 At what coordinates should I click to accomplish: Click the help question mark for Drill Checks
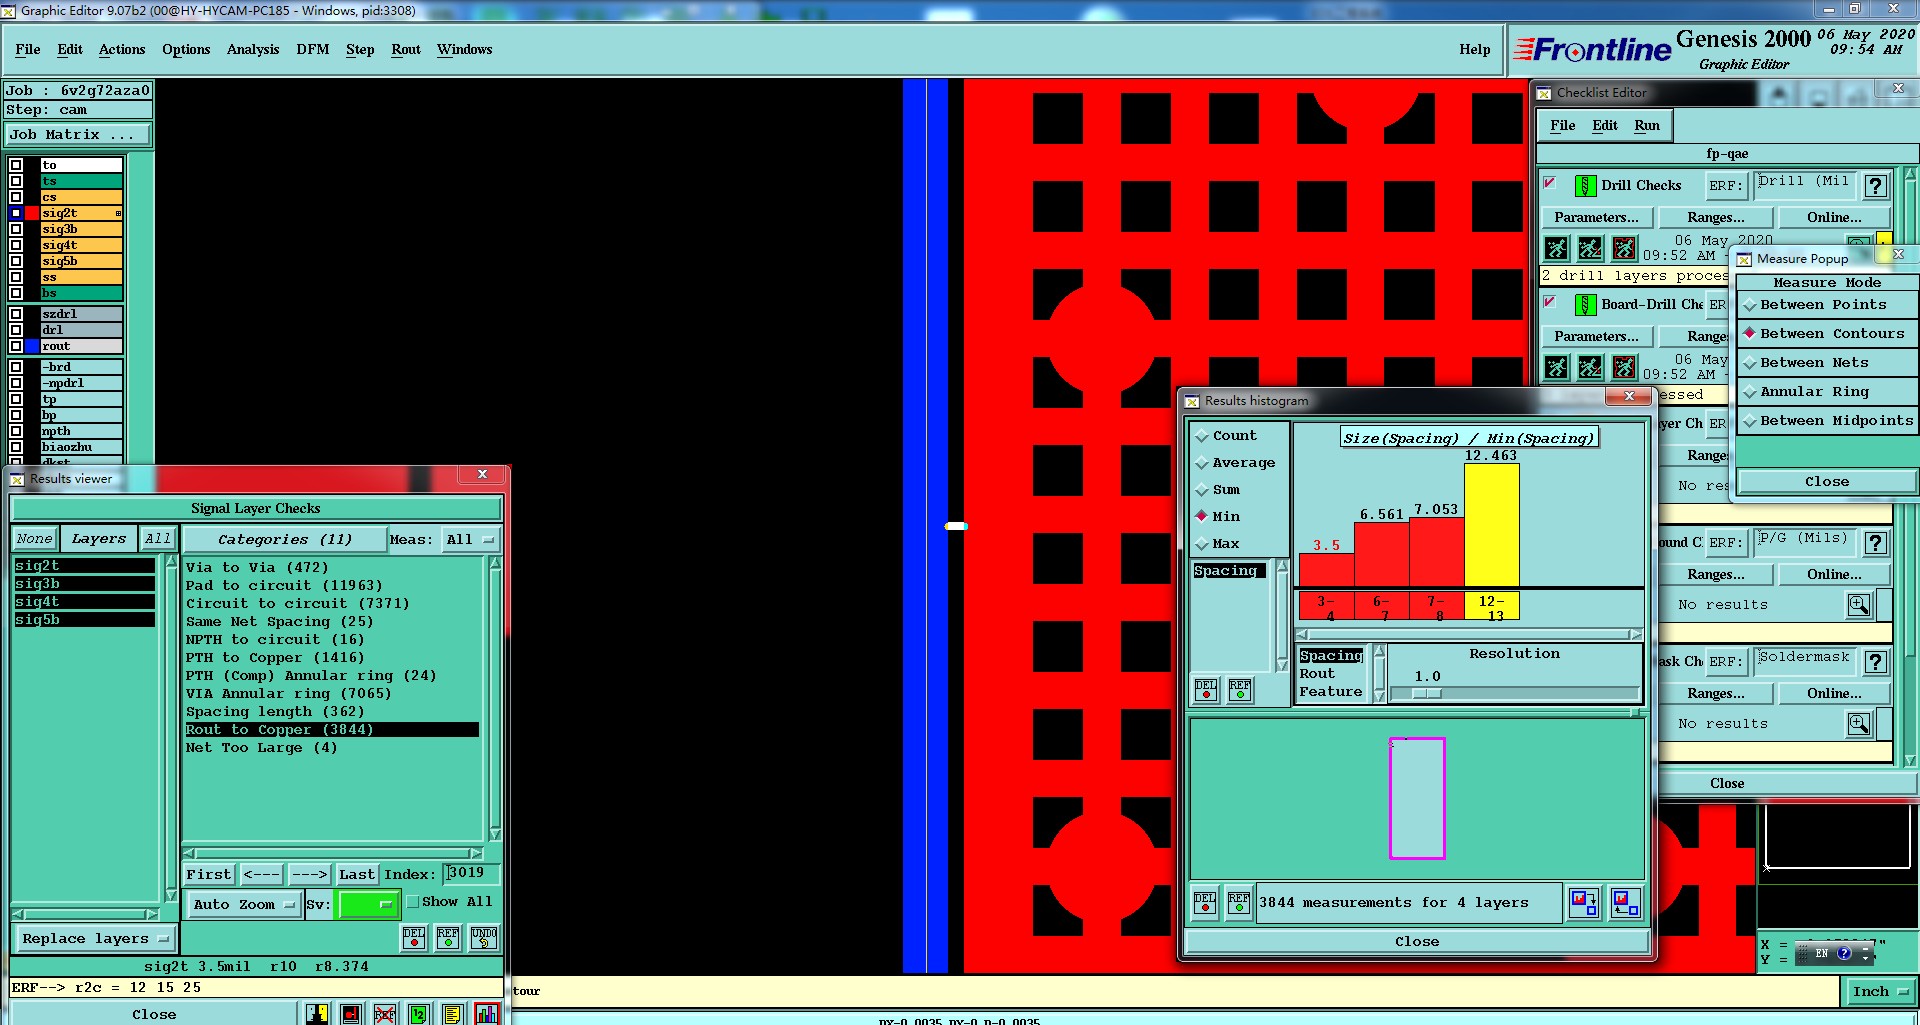click(x=1876, y=186)
